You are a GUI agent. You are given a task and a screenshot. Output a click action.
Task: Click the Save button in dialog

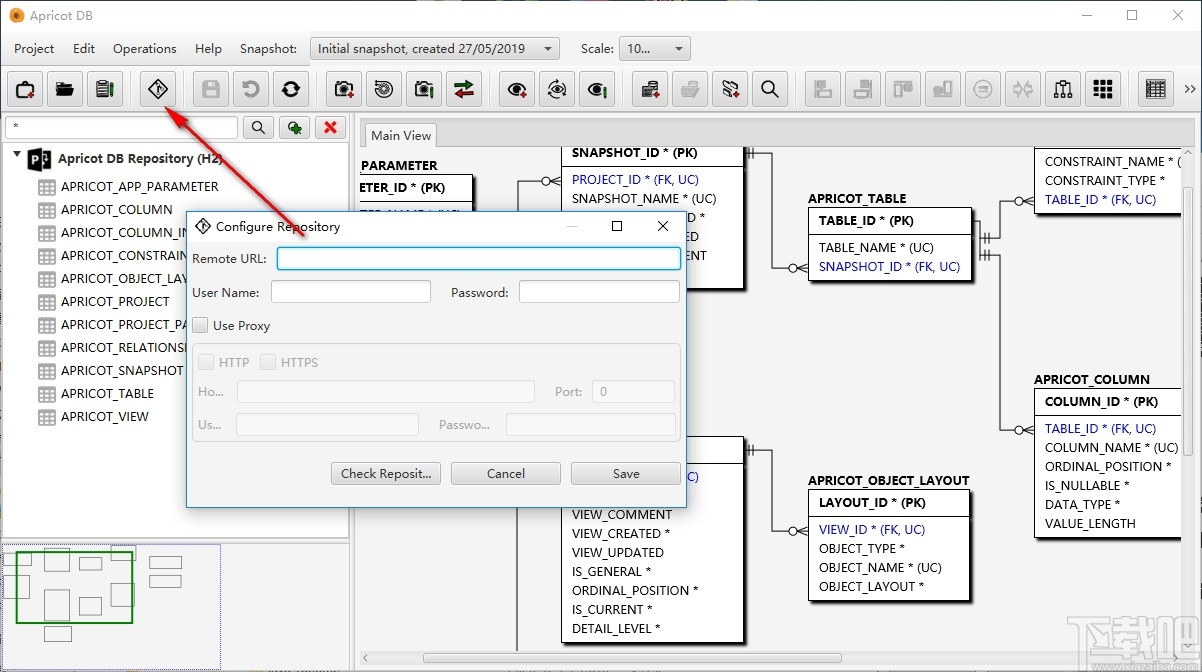tap(625, 473)
